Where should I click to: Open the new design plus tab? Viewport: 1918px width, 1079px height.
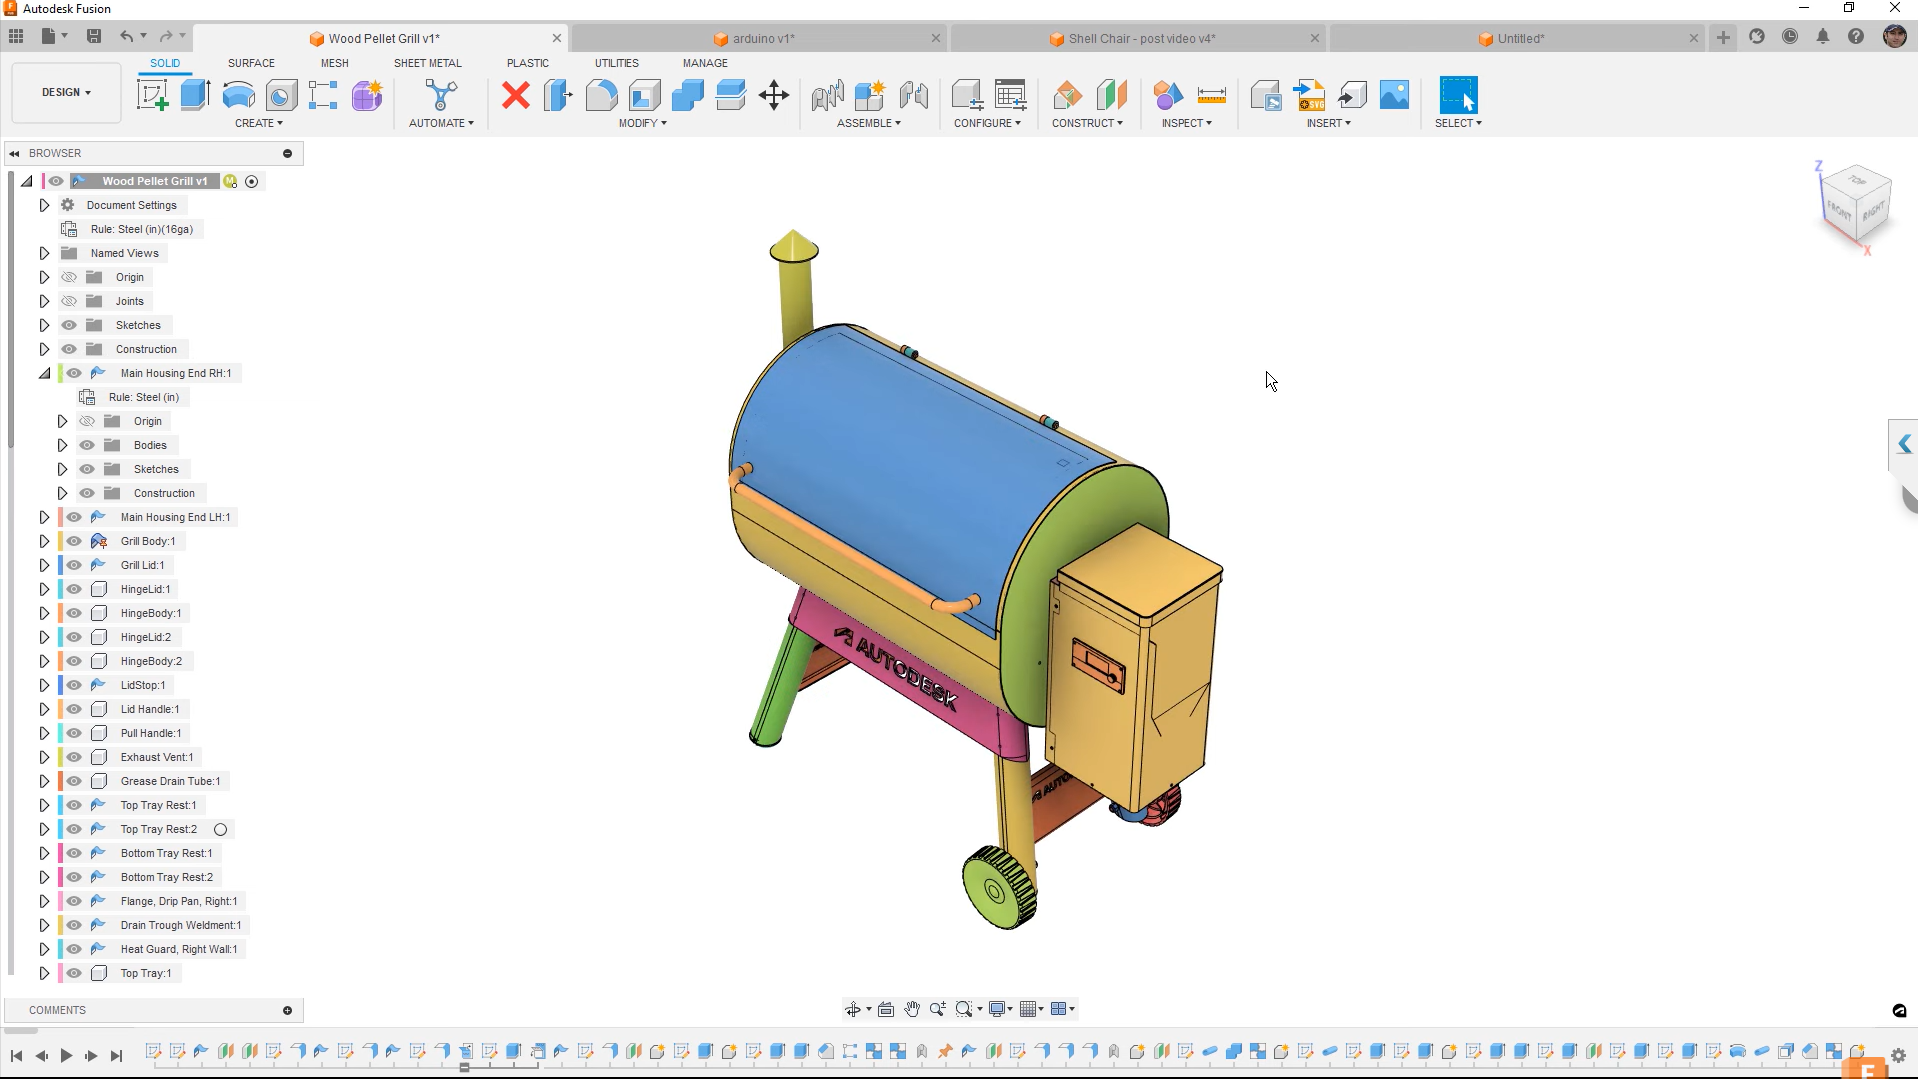[x=1723, y=38]
